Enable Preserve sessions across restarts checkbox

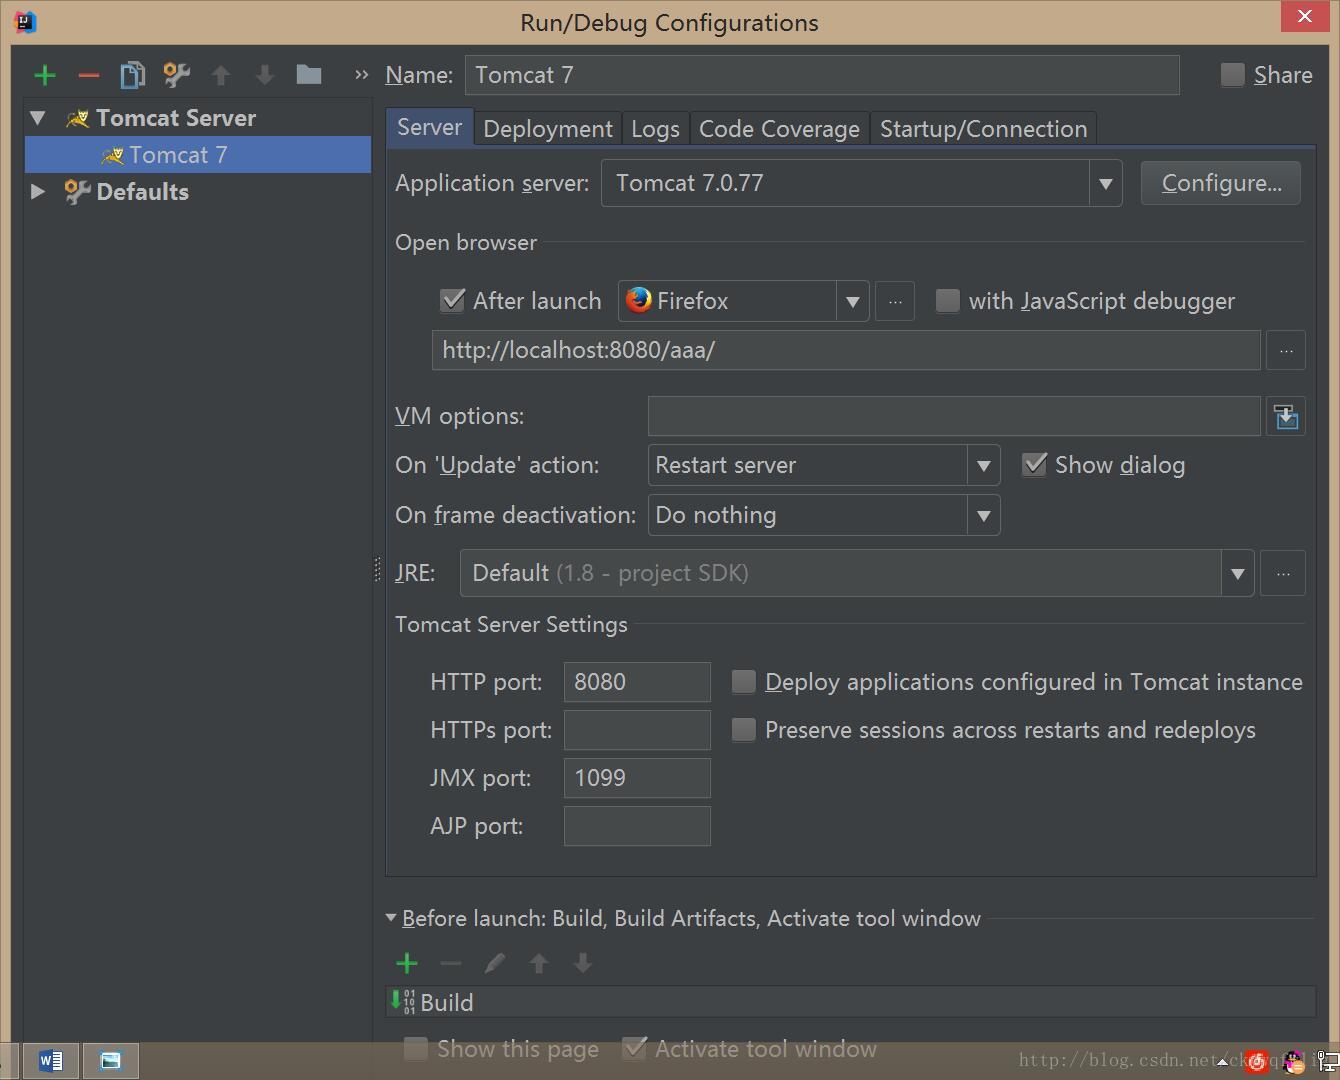[743, 730]
